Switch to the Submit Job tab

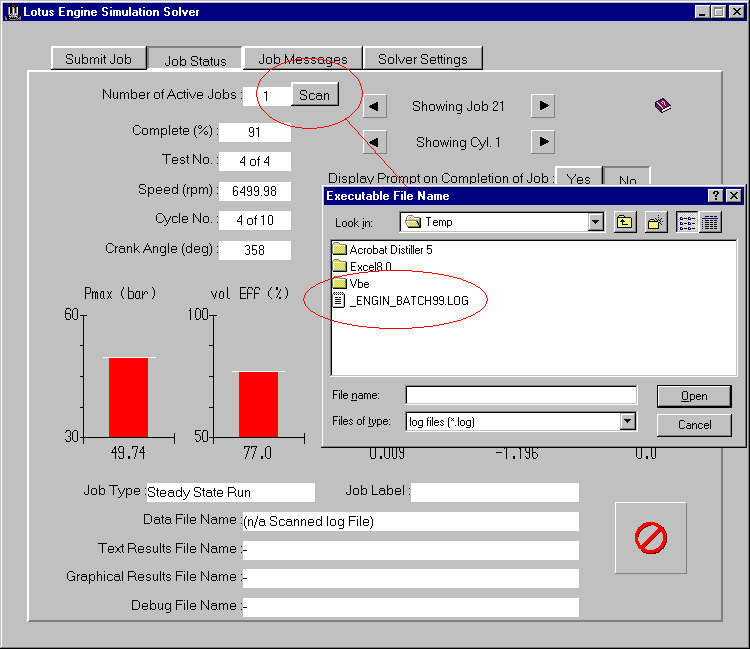tap(99, 59)
